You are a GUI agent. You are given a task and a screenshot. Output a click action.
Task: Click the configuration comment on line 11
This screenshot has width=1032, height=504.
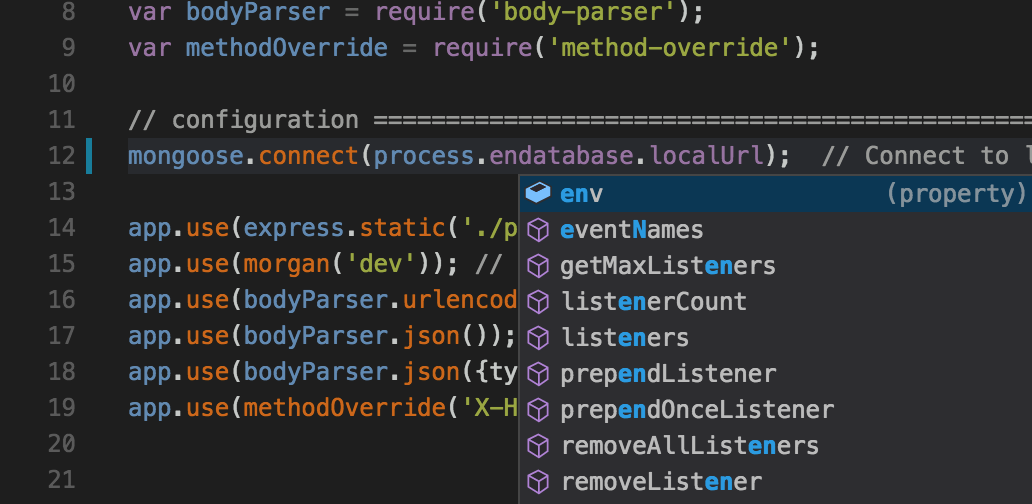point(265,120)
